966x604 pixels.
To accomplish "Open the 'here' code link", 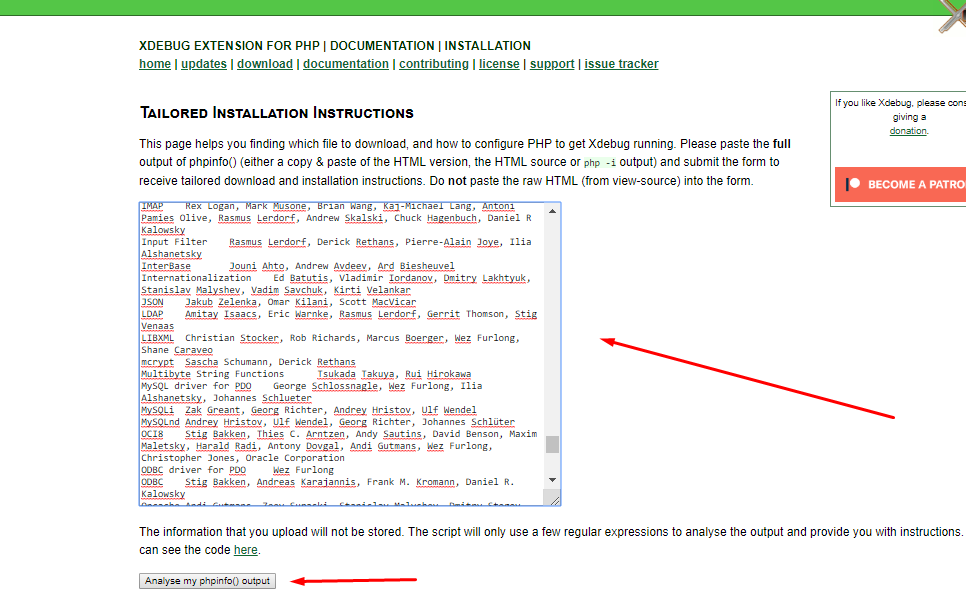I will (245, 550).
